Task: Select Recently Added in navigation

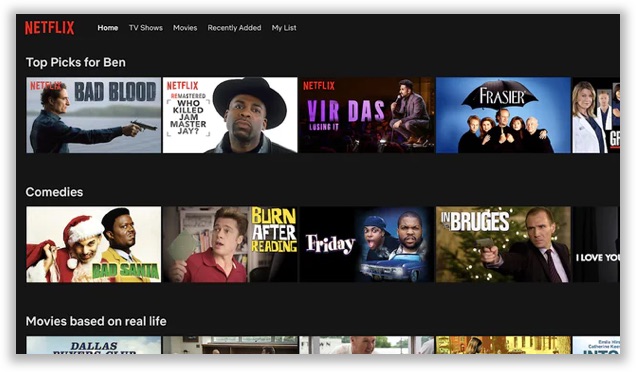Action: pyautogui.click(x=234, y=28)
